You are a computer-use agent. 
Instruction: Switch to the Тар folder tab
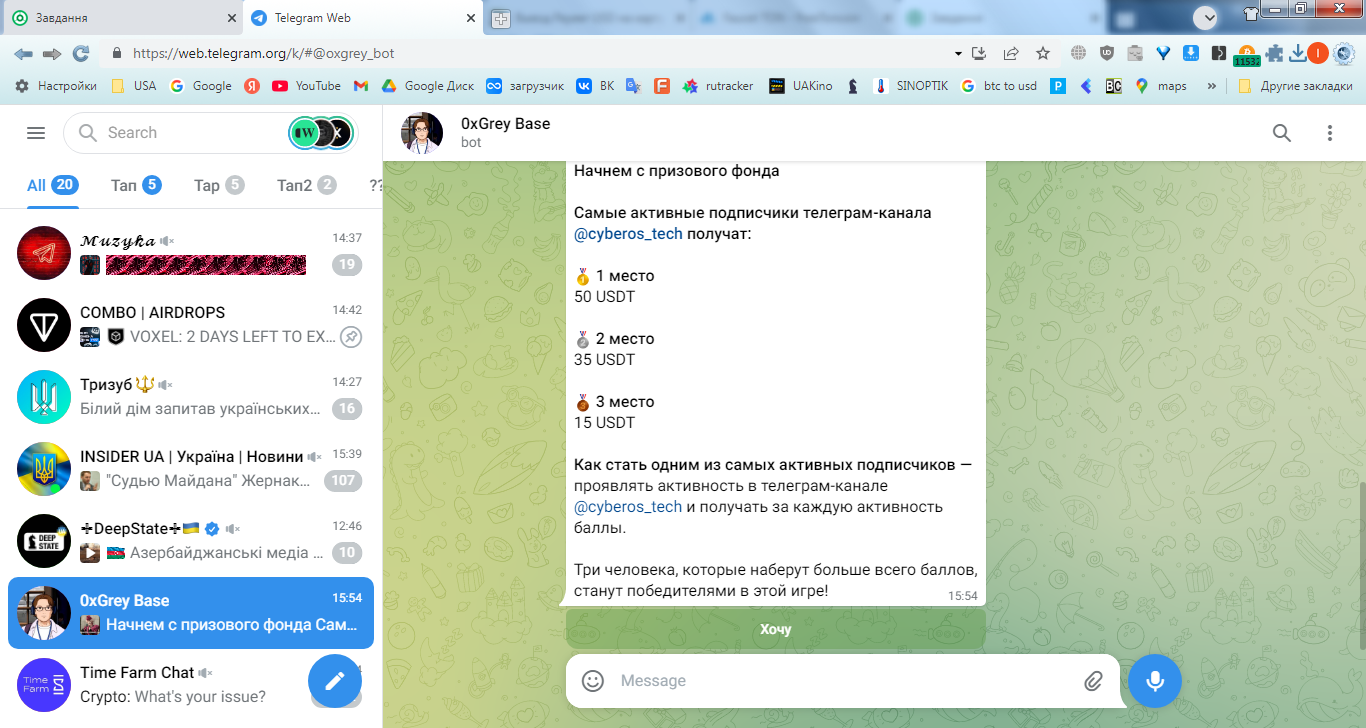coord(219,185)
